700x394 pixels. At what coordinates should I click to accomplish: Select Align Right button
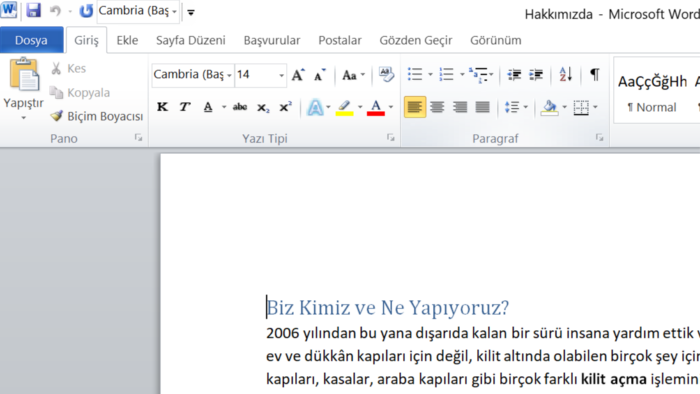pos(460,107)
